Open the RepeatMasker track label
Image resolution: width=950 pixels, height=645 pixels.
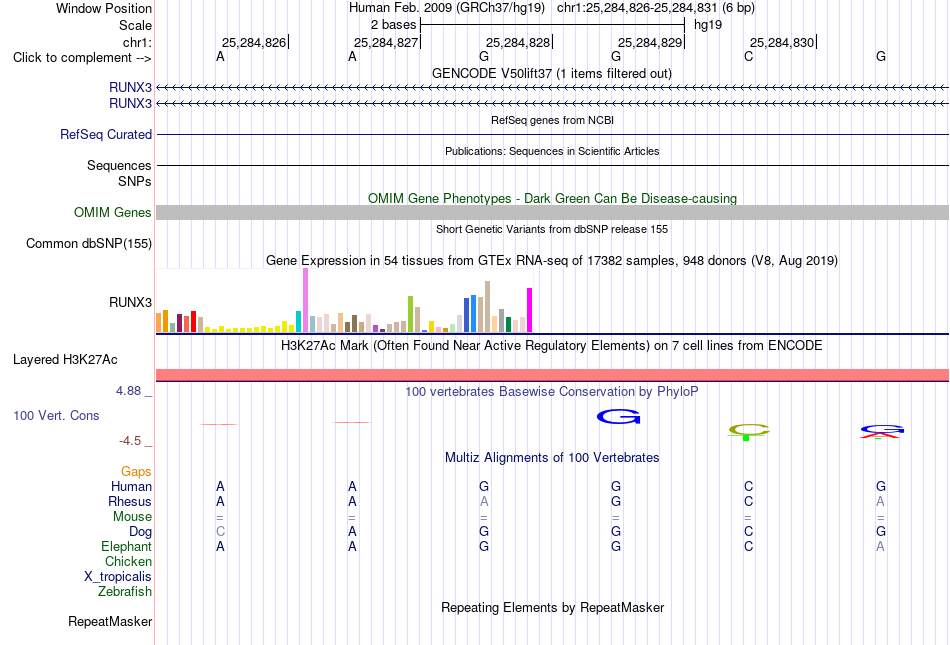click(110, 621)
